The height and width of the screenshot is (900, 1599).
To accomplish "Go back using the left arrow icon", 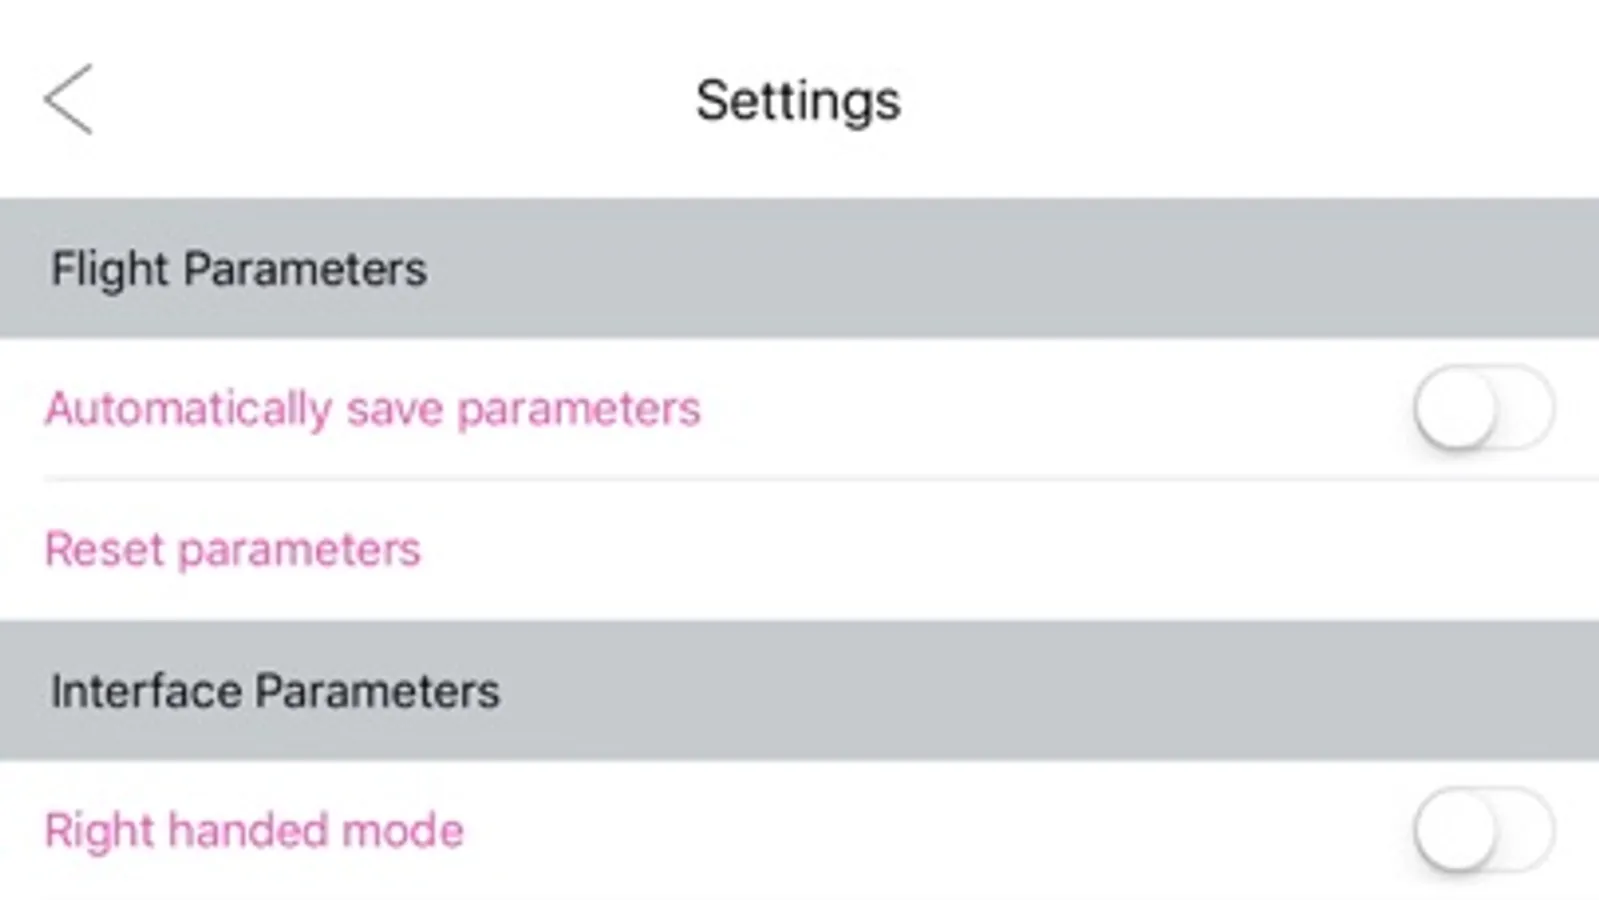I will coord(68,99).
